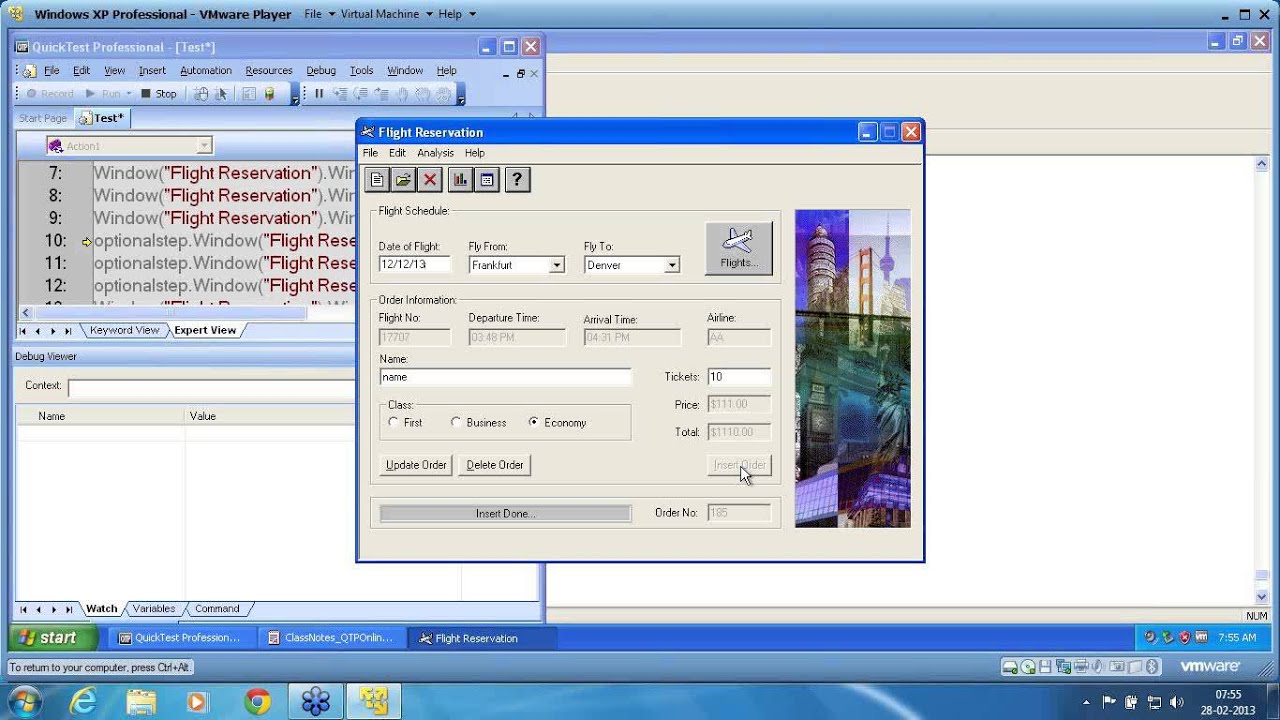The width and height of the screenshot is (1280, 720).
Task: Click the blue flower app icon in taskbar
Action: click(316, 702)
